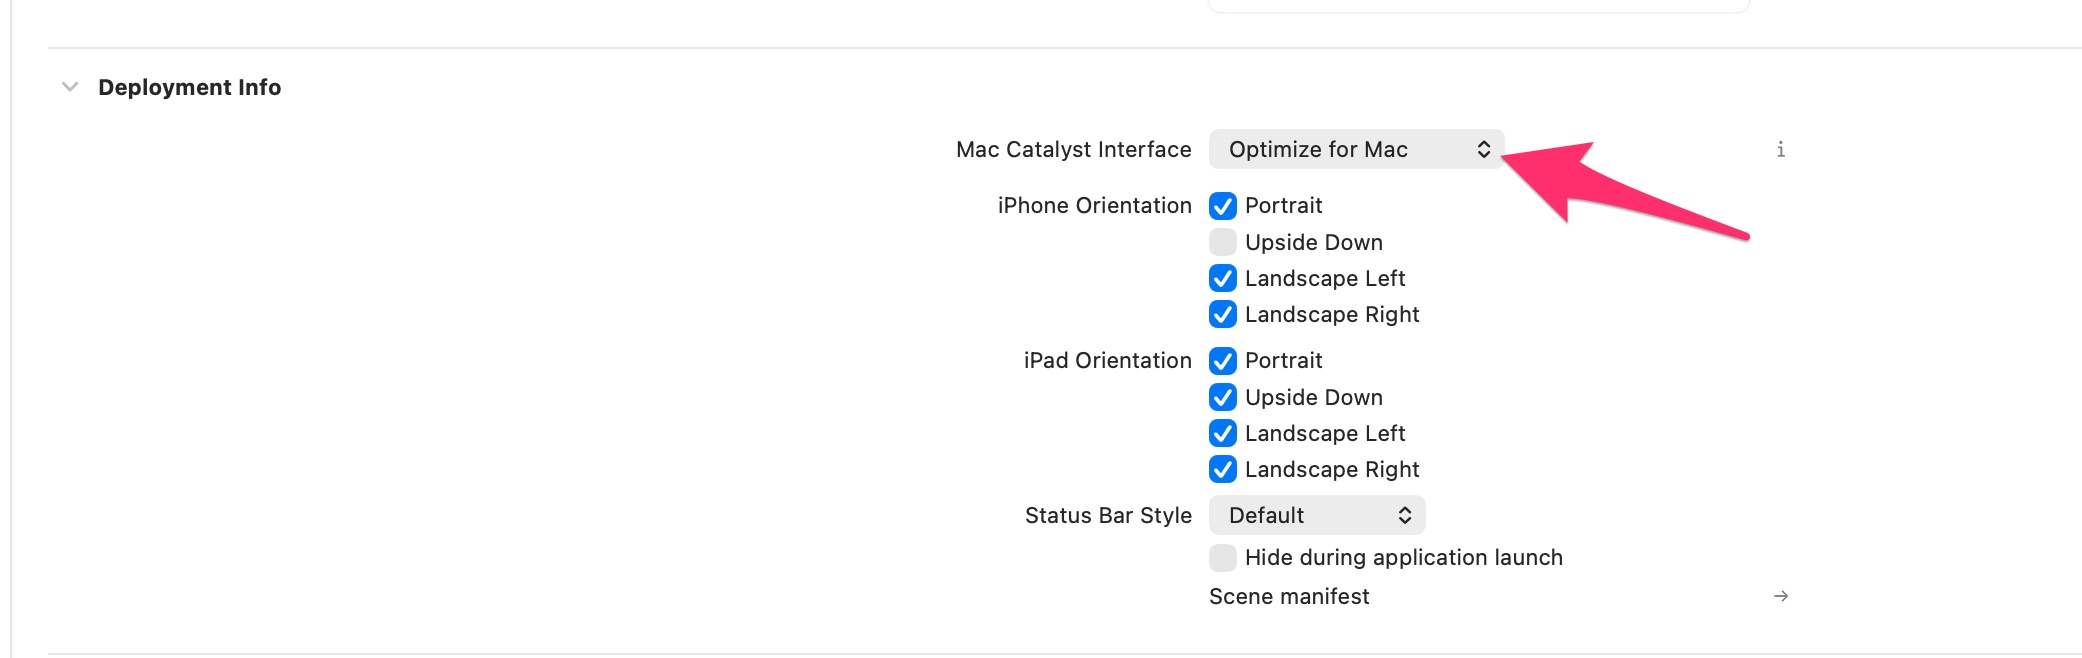Open the Status Bar Style dropdown

(1316, 515)
